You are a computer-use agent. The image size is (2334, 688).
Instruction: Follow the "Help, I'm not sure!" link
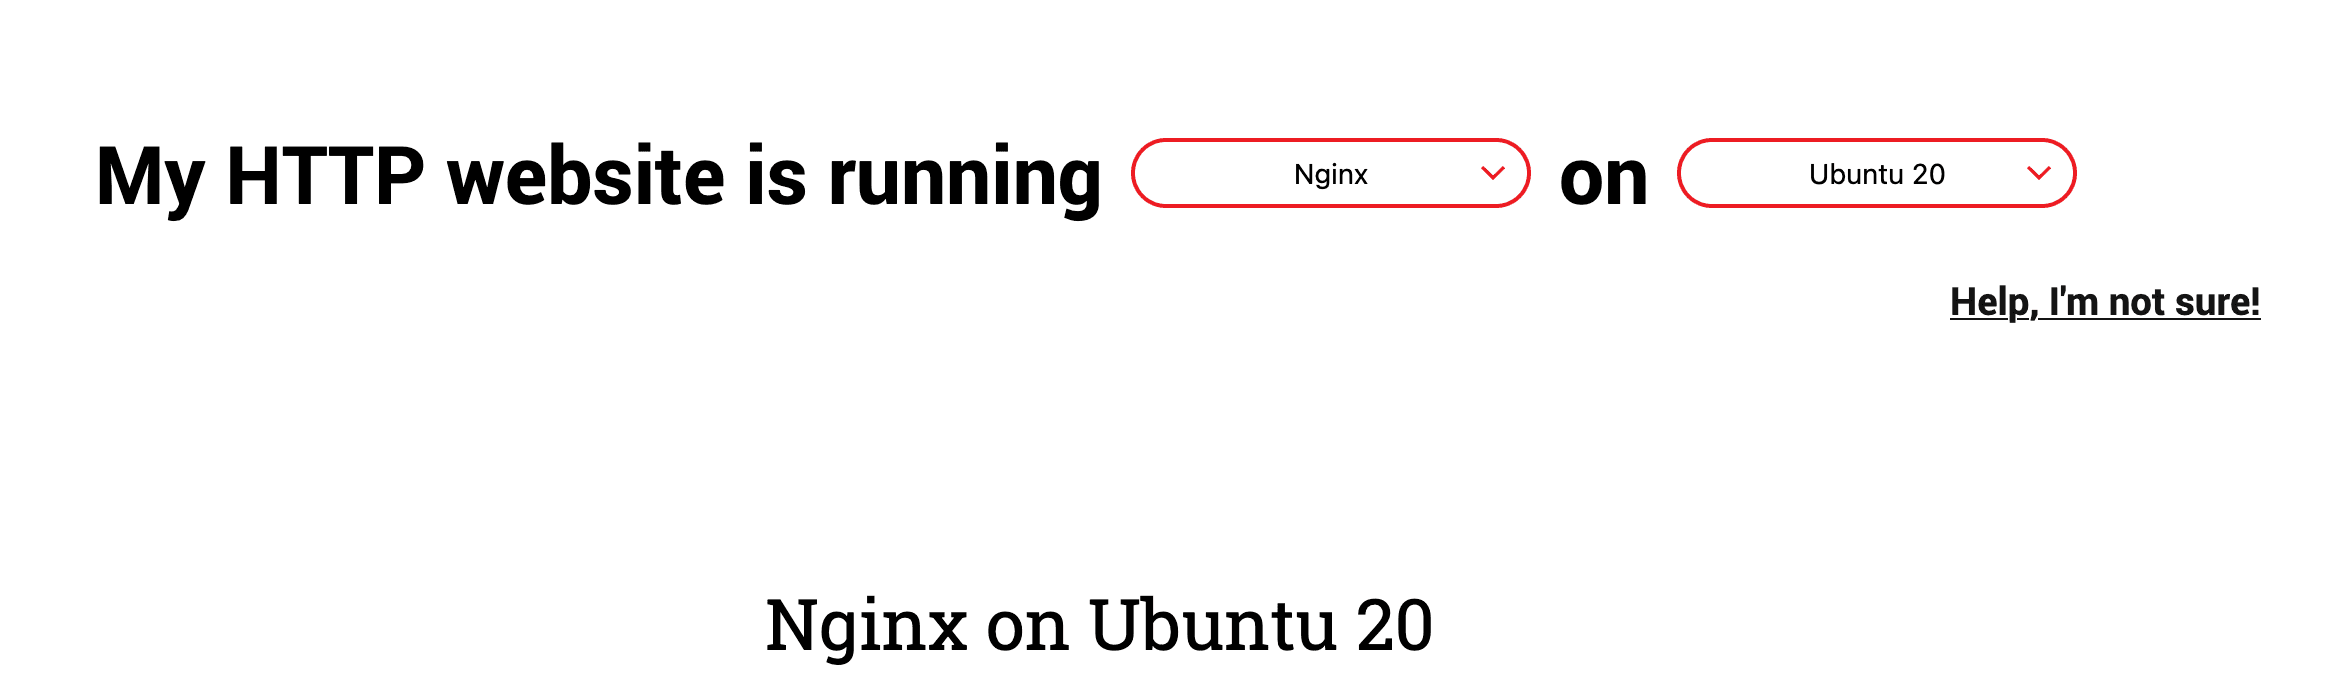click(2105, 302)
